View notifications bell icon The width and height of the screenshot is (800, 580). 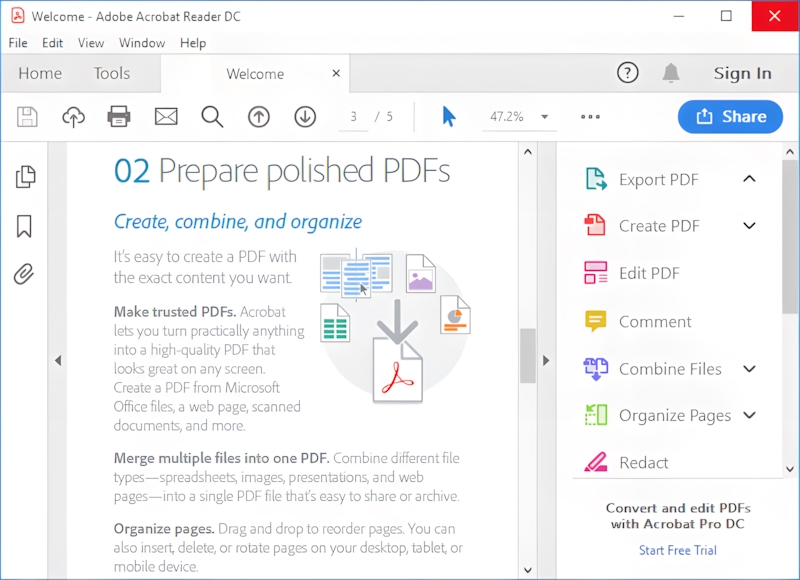point(671,73)
